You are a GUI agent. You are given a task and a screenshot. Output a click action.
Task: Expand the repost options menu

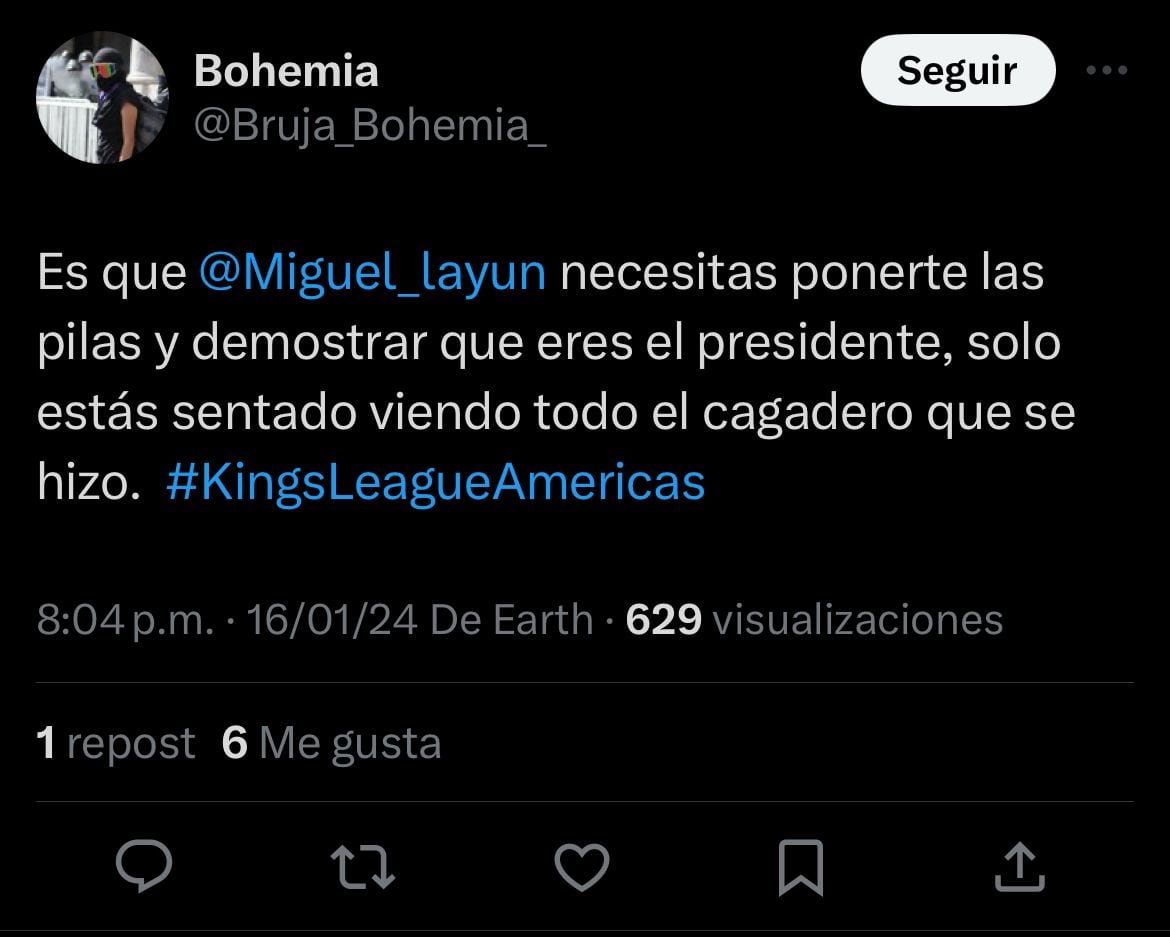pyautogui.click(x=363, y=866)
